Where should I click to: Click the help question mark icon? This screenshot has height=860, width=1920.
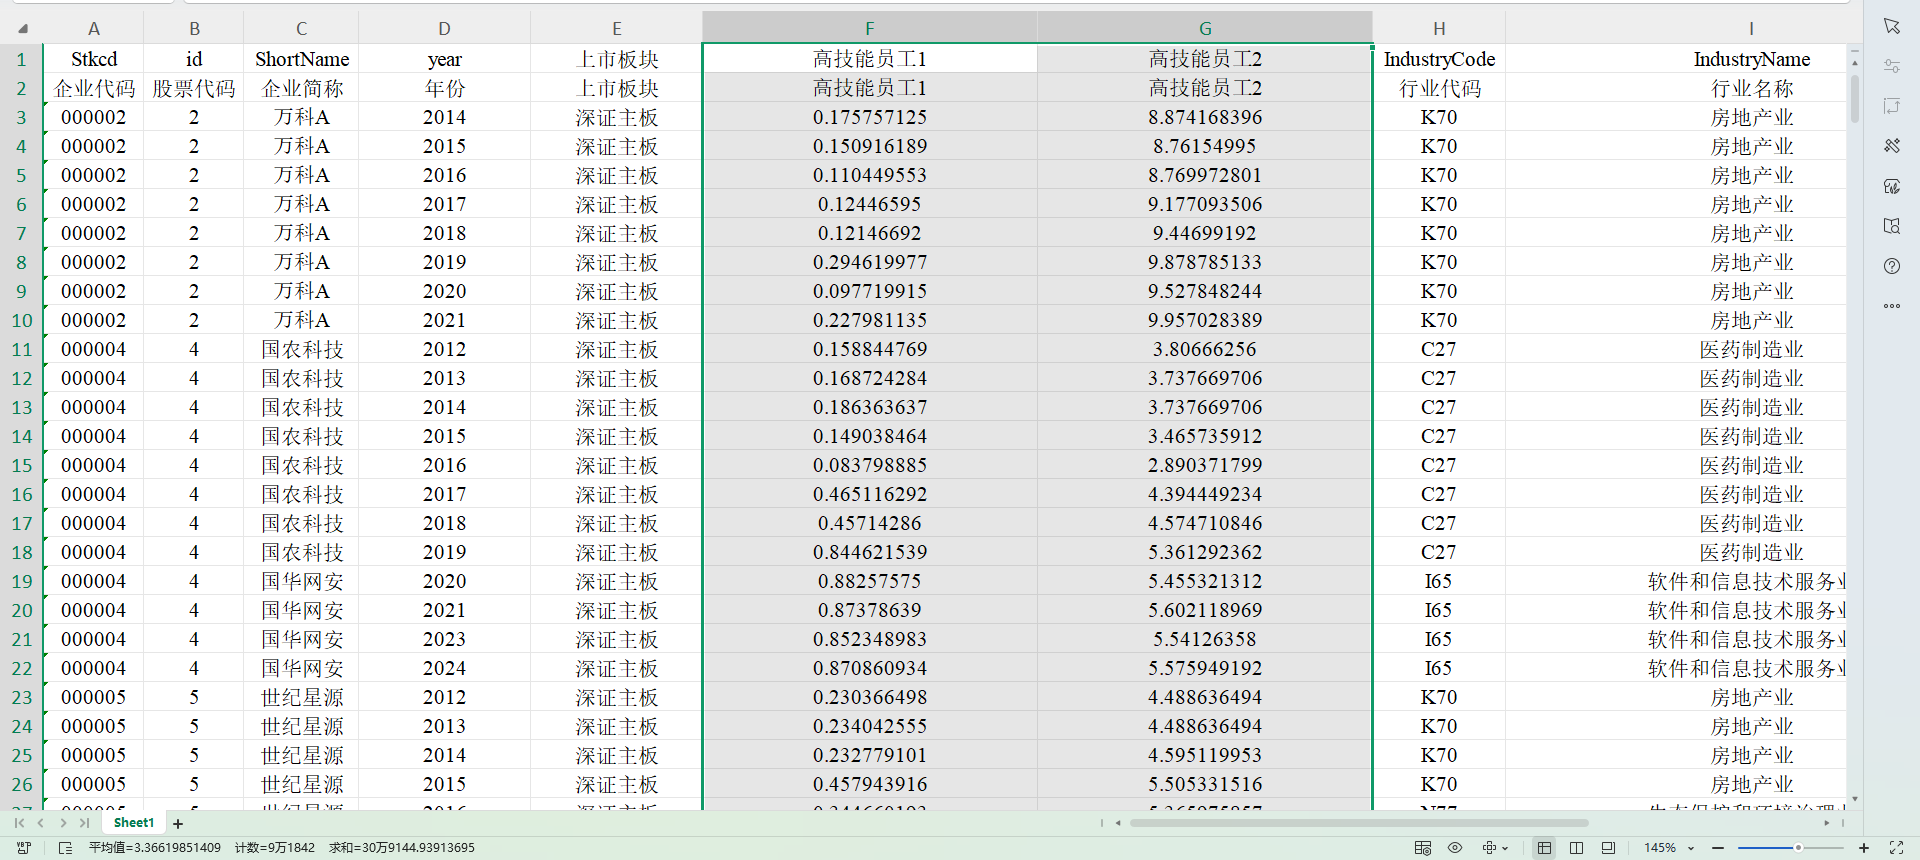(x=1891, y=266)
